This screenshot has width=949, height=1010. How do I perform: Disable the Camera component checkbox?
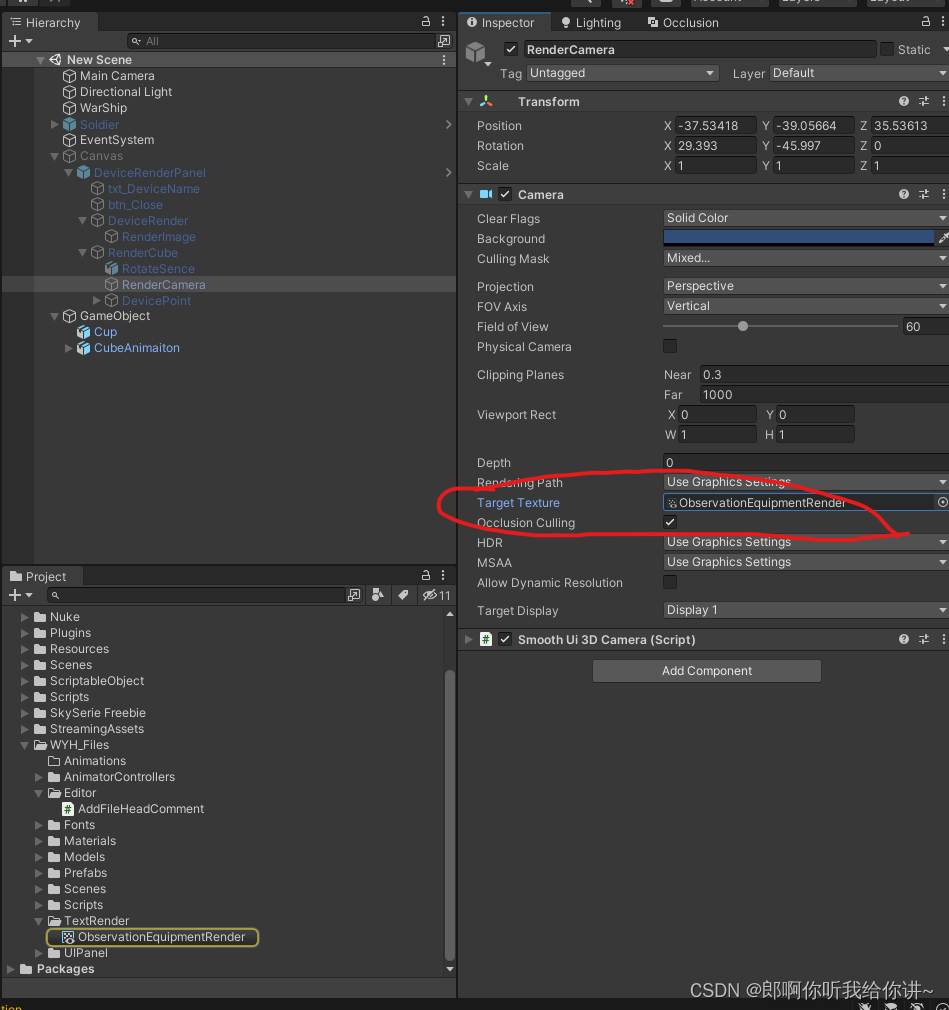click(505, 194)
